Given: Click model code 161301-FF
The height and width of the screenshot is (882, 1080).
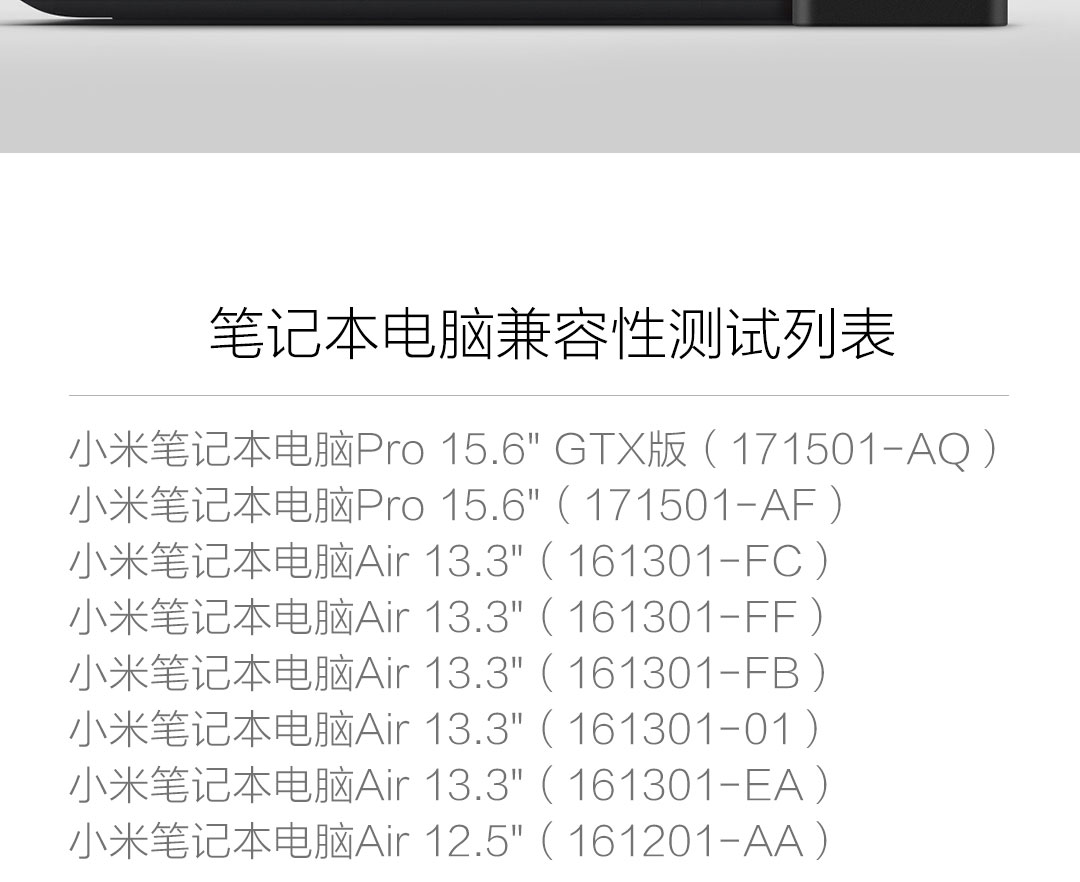Looking at the screenshot, I should 683,617.
